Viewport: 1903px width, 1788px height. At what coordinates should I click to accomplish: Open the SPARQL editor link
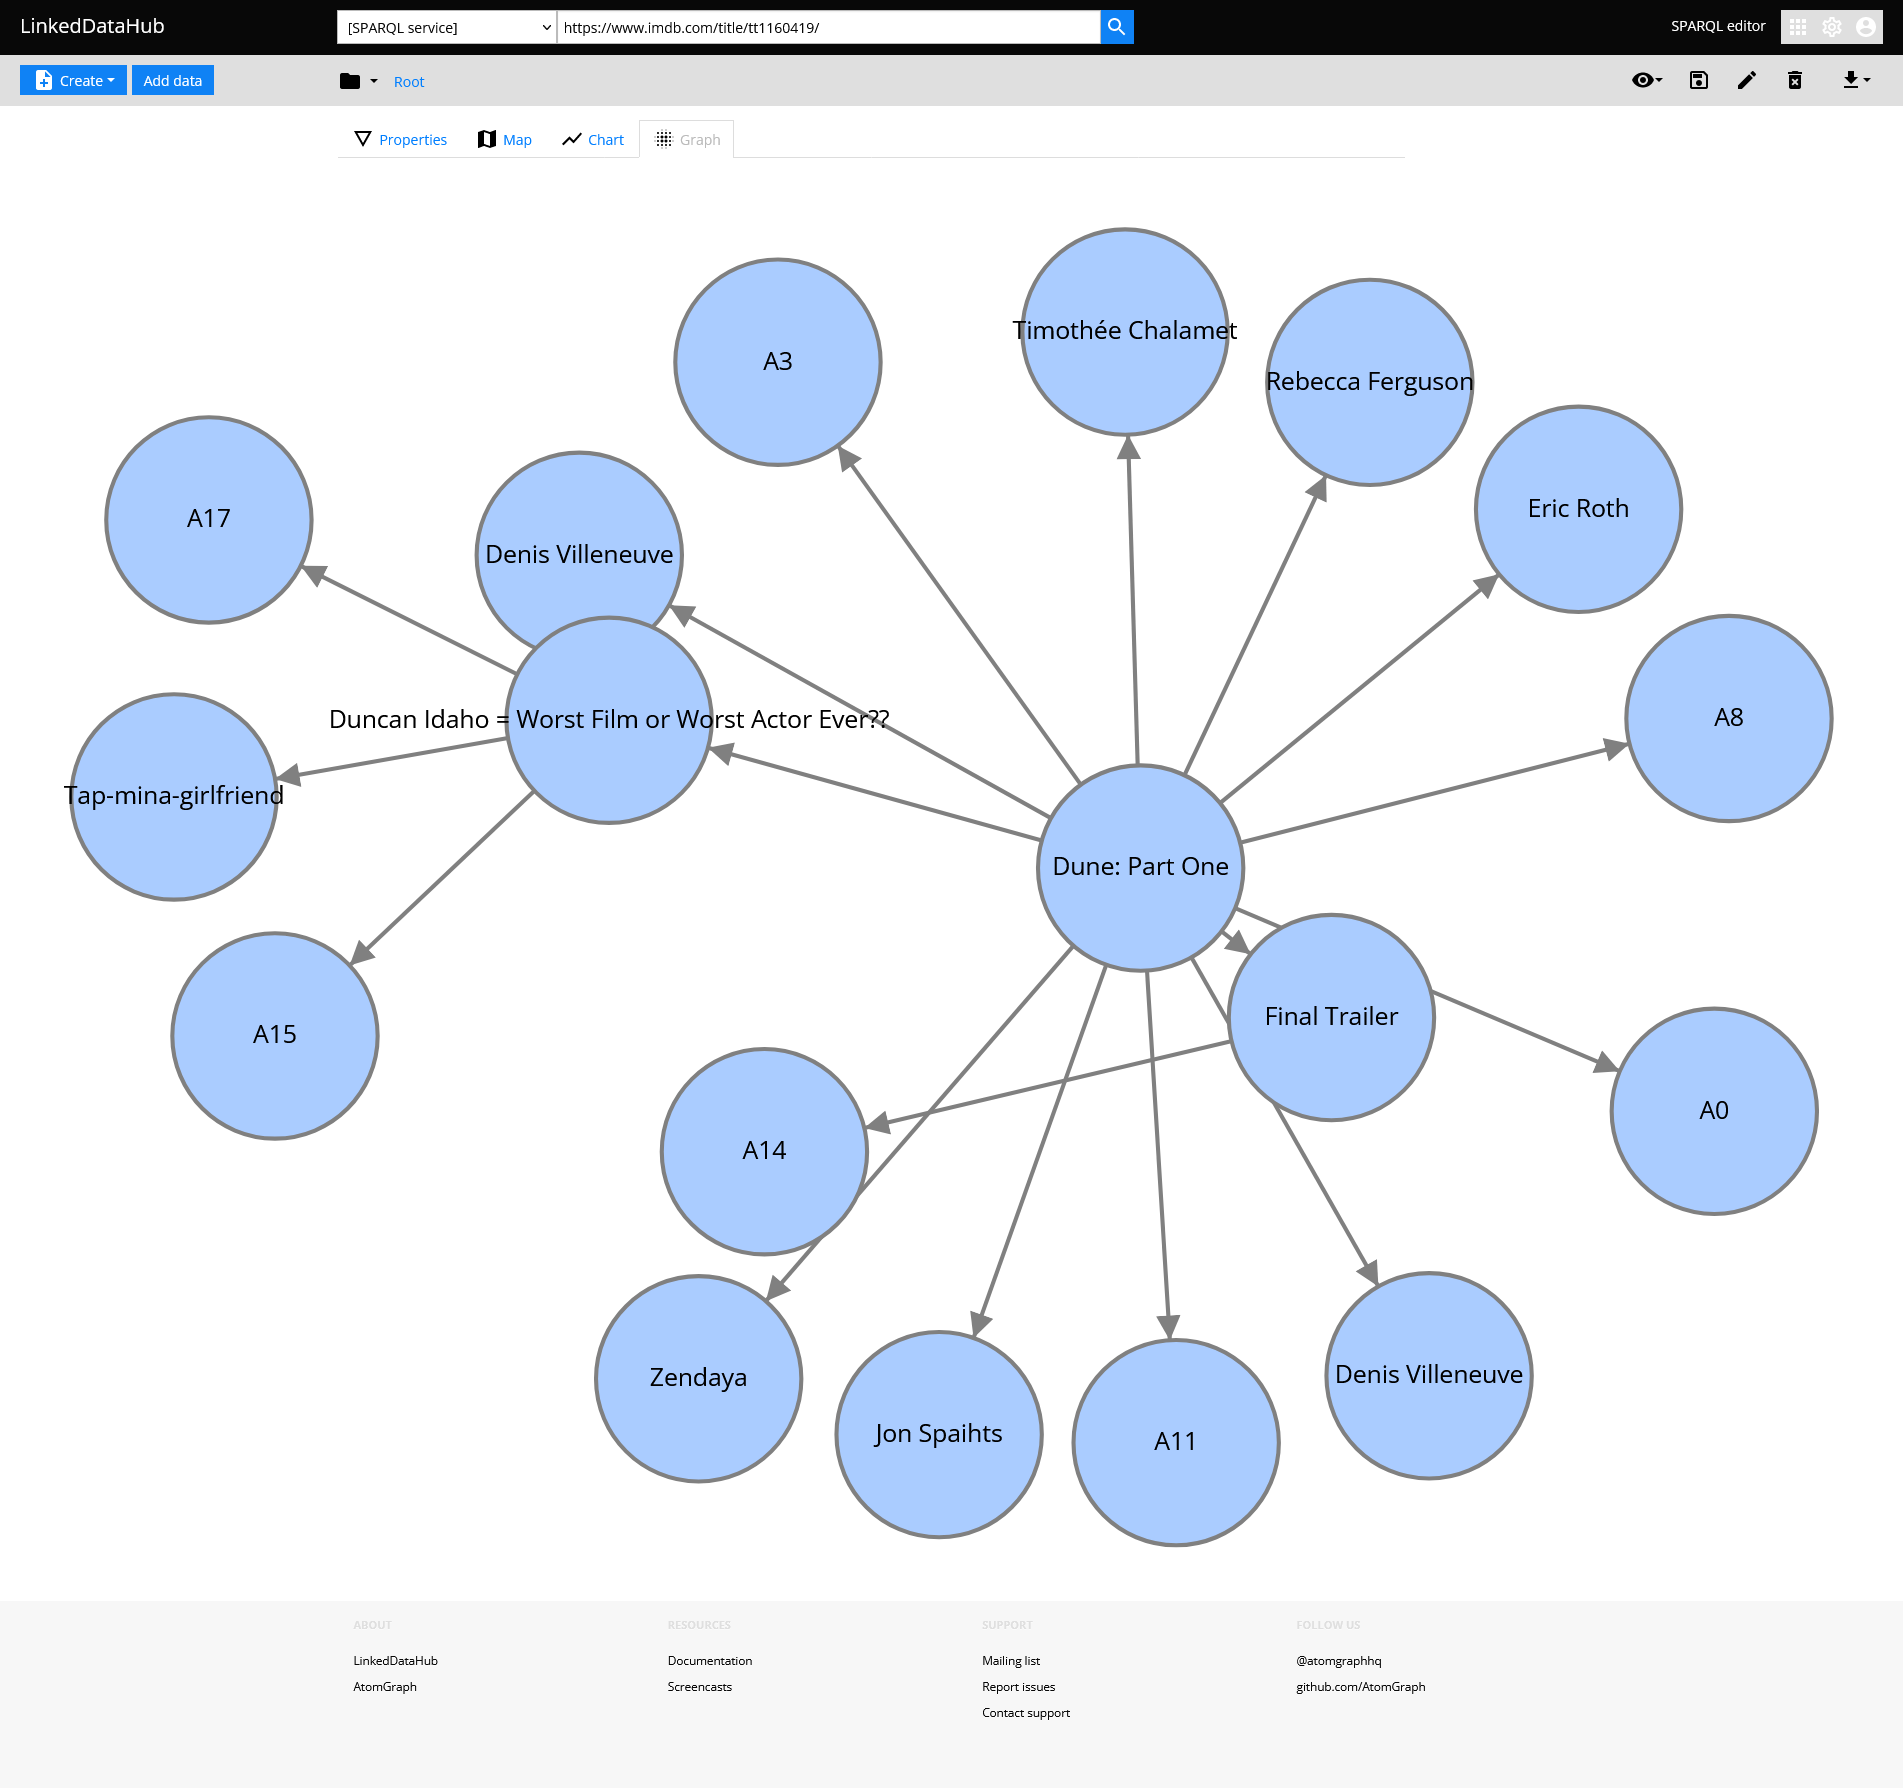click(x=1718, y=26)
